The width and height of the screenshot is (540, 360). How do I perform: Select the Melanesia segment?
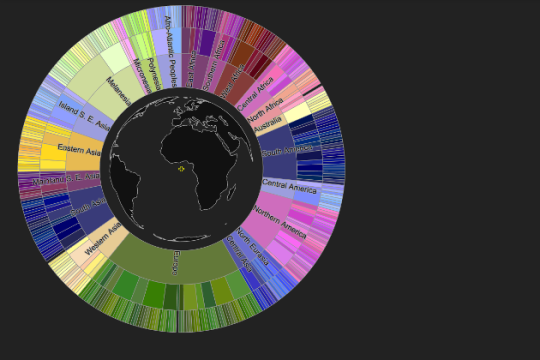point(119,93)
